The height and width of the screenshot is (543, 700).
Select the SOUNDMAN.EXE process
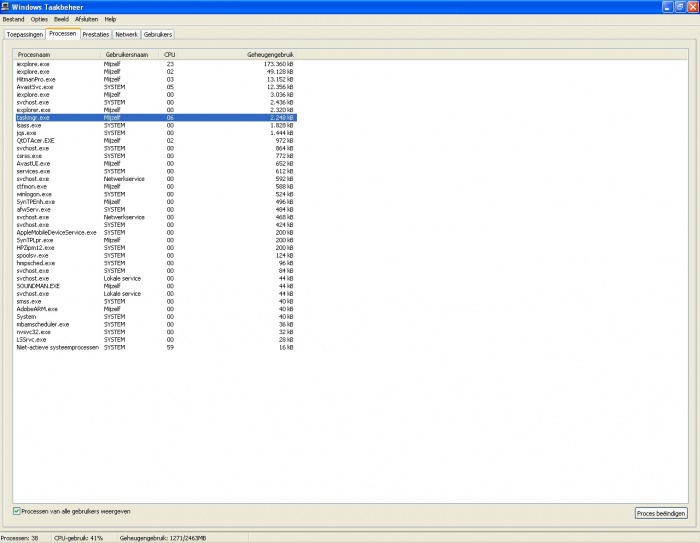coord(155,286)
